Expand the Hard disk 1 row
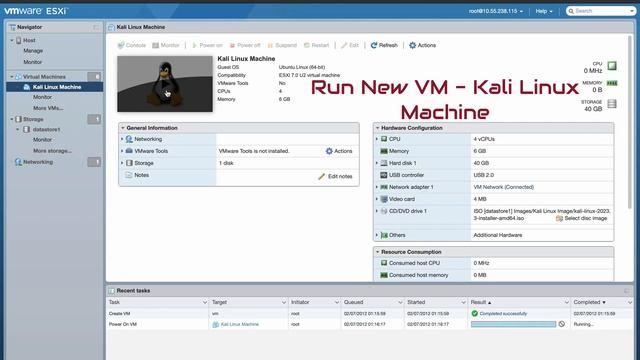 377,163
